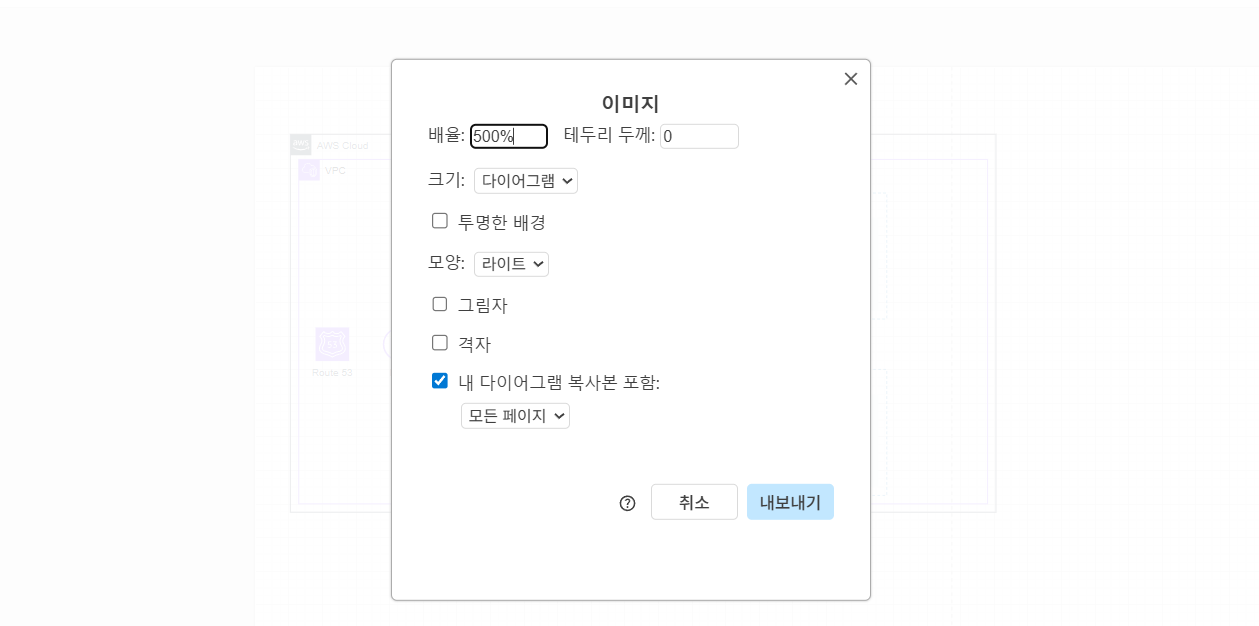The image size is (1259, 626).
Task: Open the 모든 페이지 dropdown
Action: (515, 416)
